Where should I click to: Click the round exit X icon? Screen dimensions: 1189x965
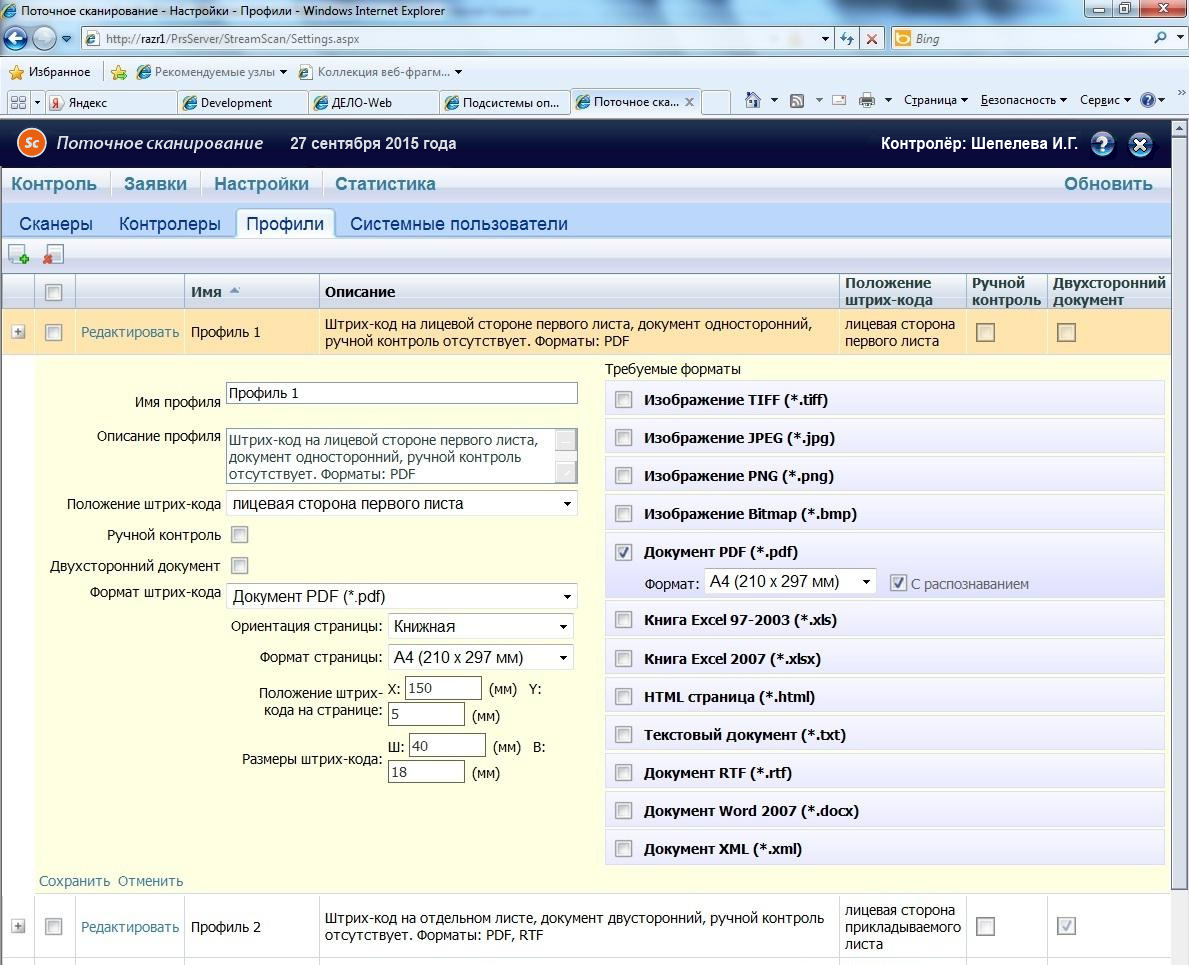tap(1140, 144)
